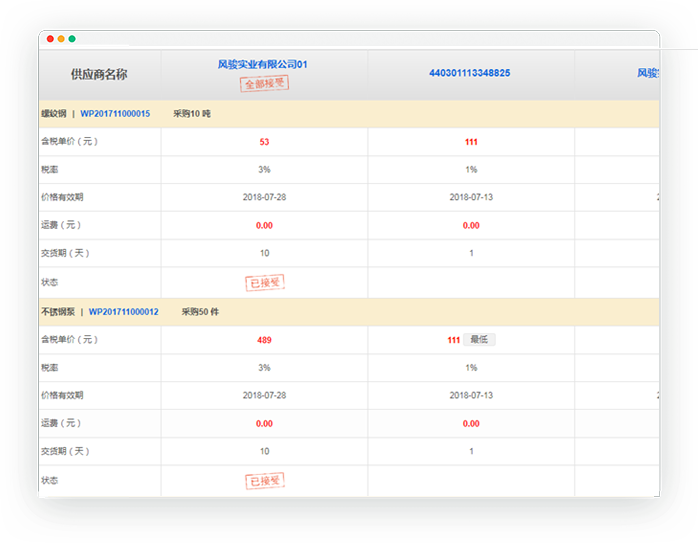Select 螺纹钢 tax rate 1%
698x543 pixels.
pyautogui.click(x=471, y=170)
